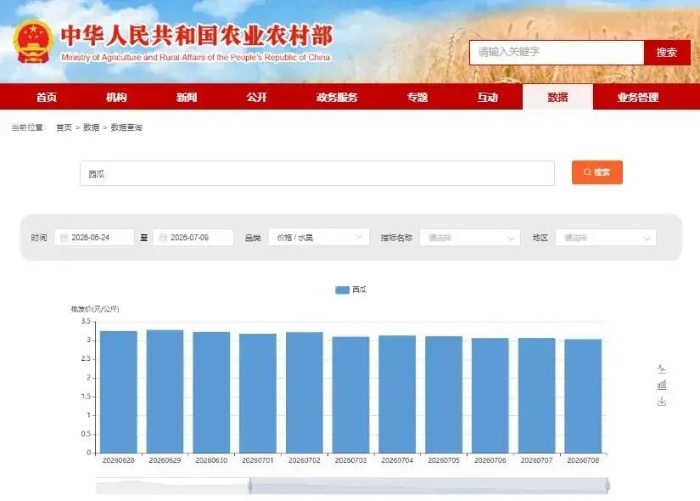
Task: Click breadcrumb link 数据查询
Action: point(126,128)
